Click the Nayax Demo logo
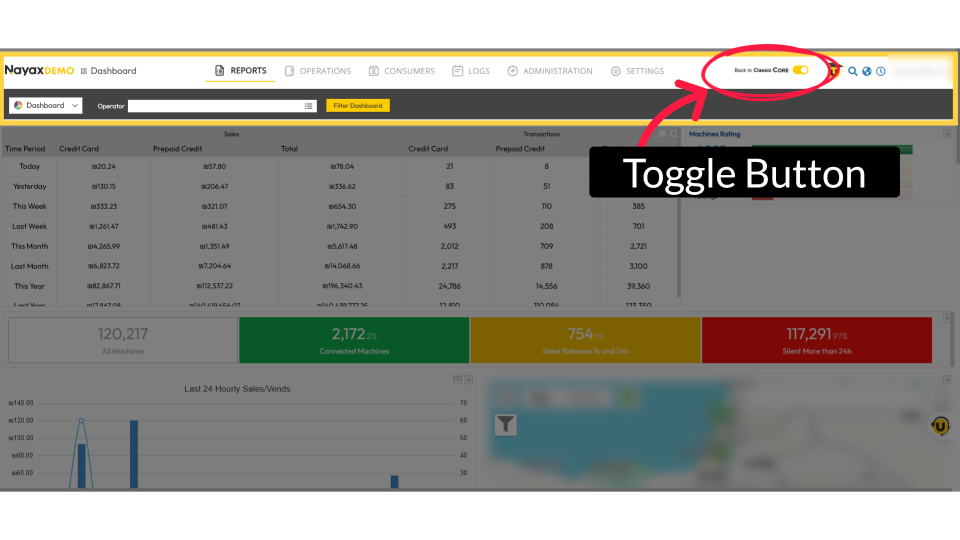The width and height of the screenshot is (960, 540). coord(39,71)
